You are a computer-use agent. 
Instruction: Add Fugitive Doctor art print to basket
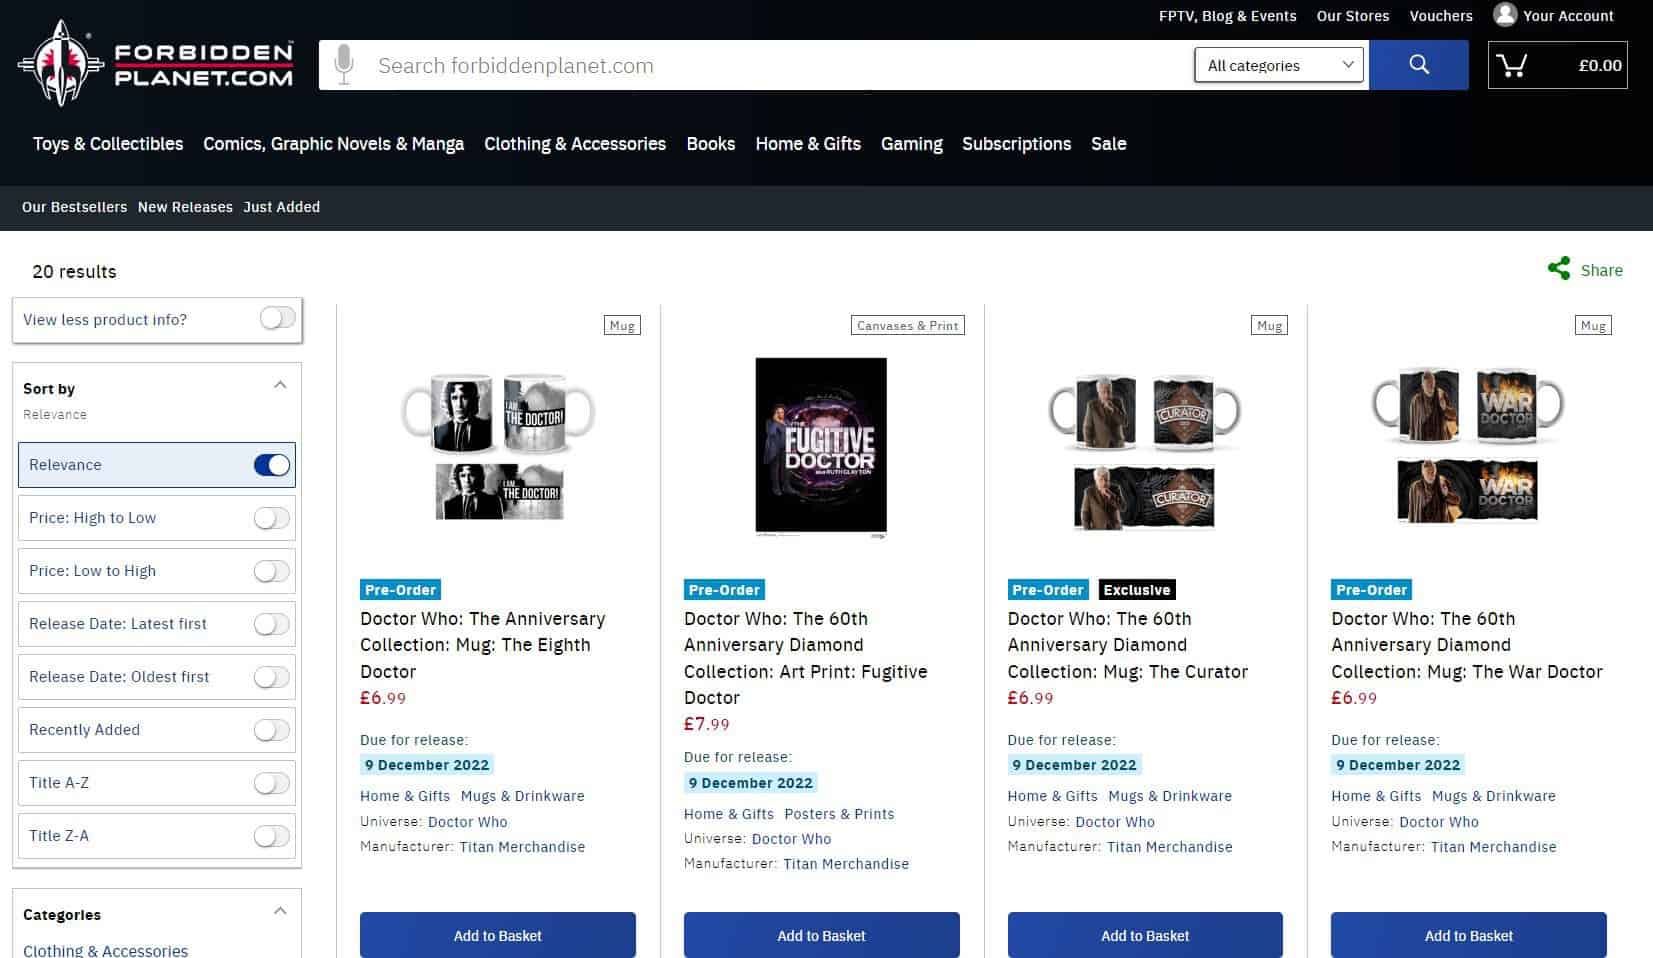click(822, 936)
